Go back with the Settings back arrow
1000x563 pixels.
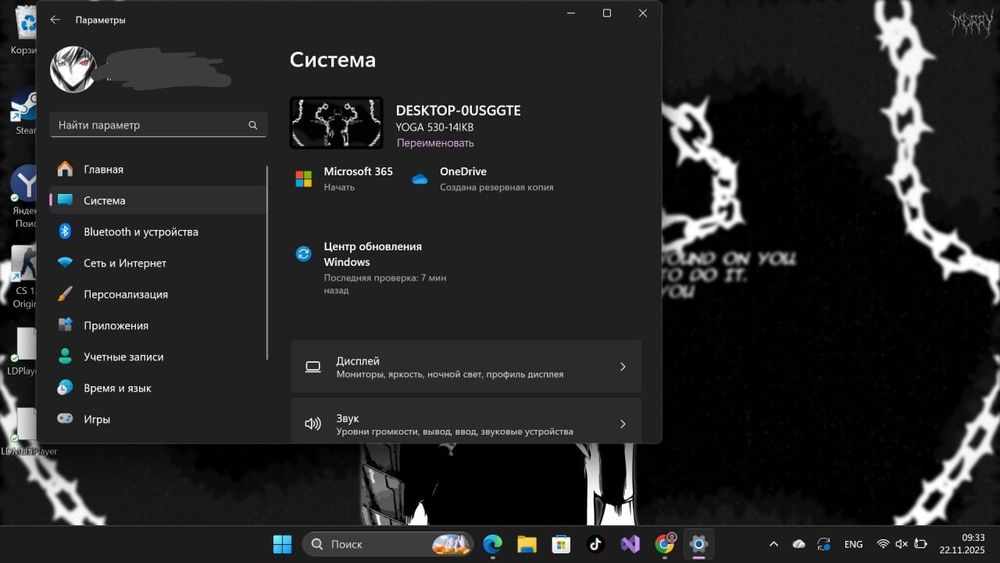point(55,20)
